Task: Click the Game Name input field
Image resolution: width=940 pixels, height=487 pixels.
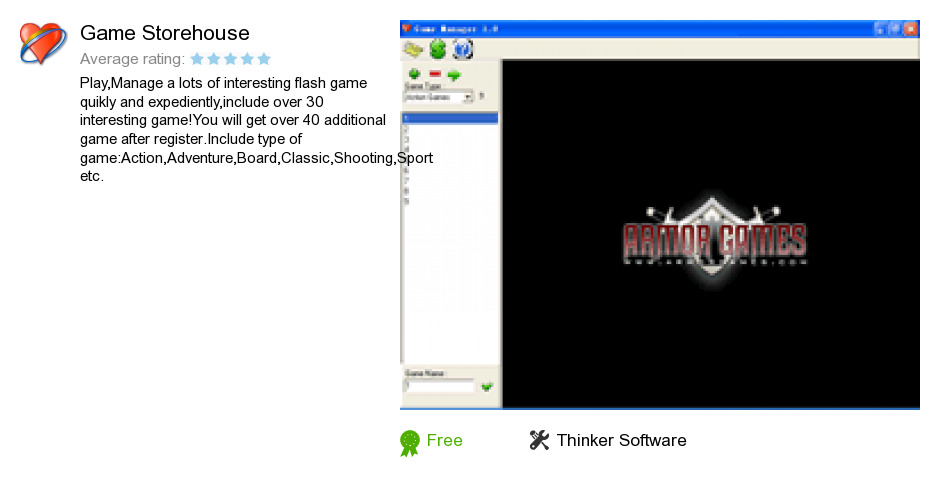Action: click(439, 387)
